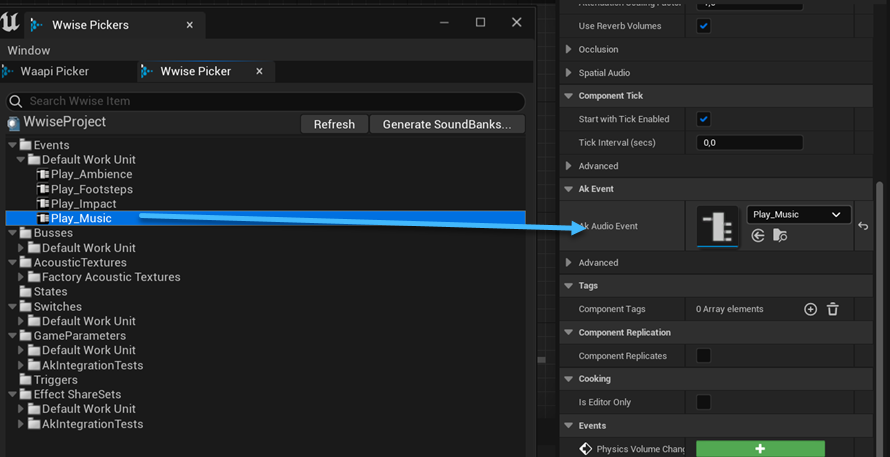890x457 pixels.
Task: Click the details panel vertical scrollbar
Action: tap(881, 318)
